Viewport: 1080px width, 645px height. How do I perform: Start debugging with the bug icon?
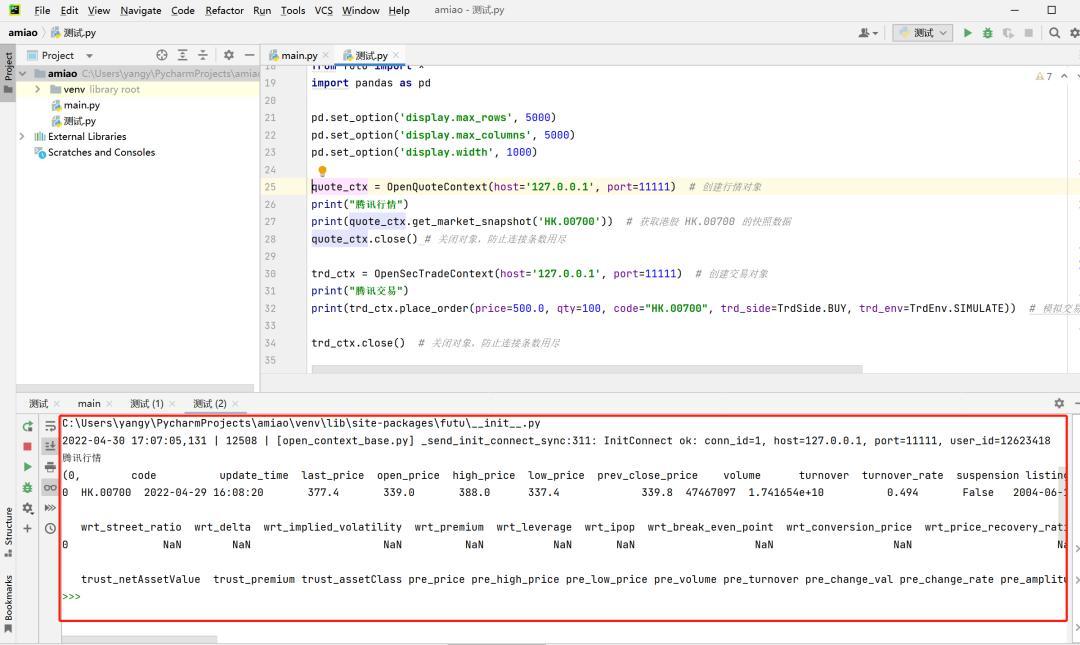986,33
